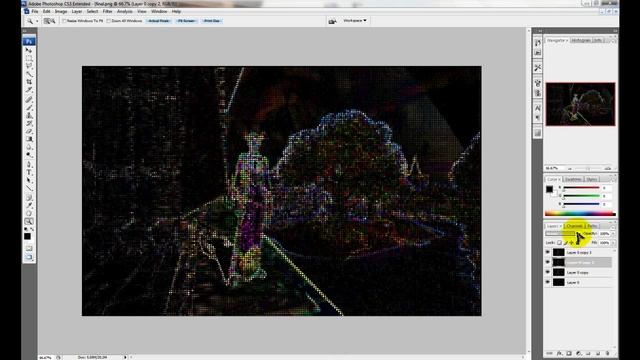
Task: Click the new adjustment layer icon
Action: [579, 353]
